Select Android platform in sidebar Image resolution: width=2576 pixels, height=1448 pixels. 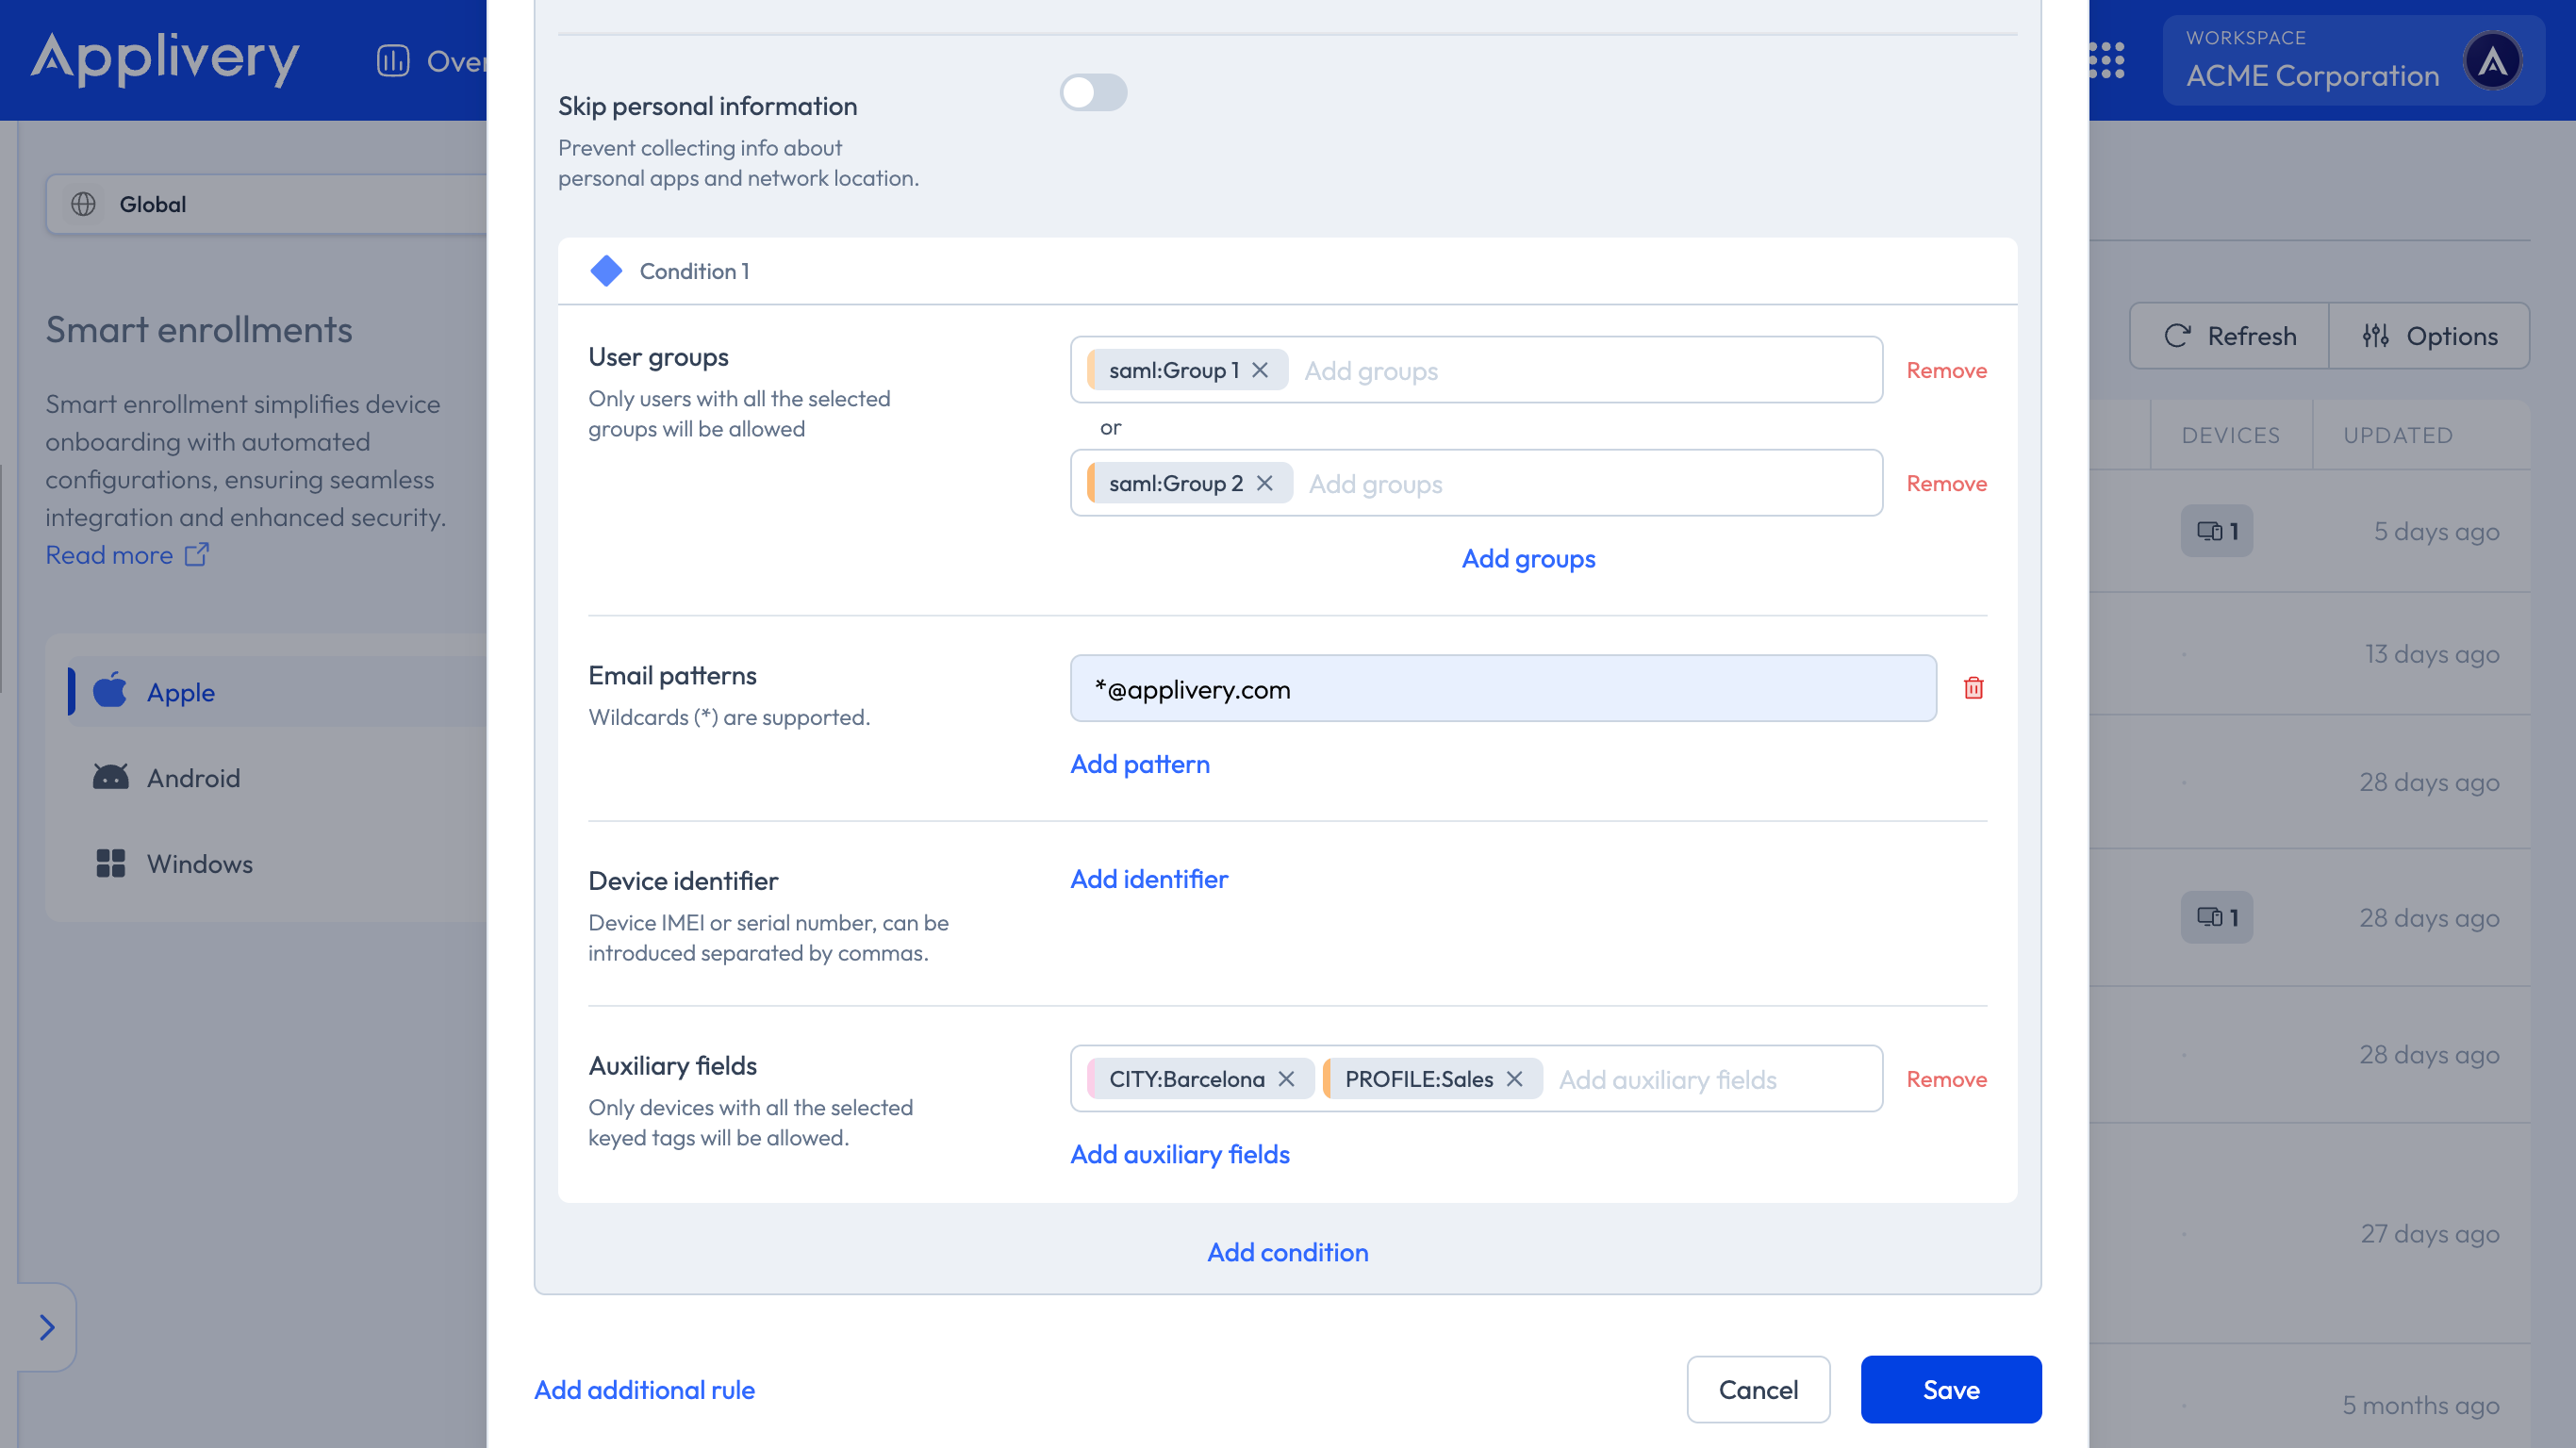coord(193,778)
